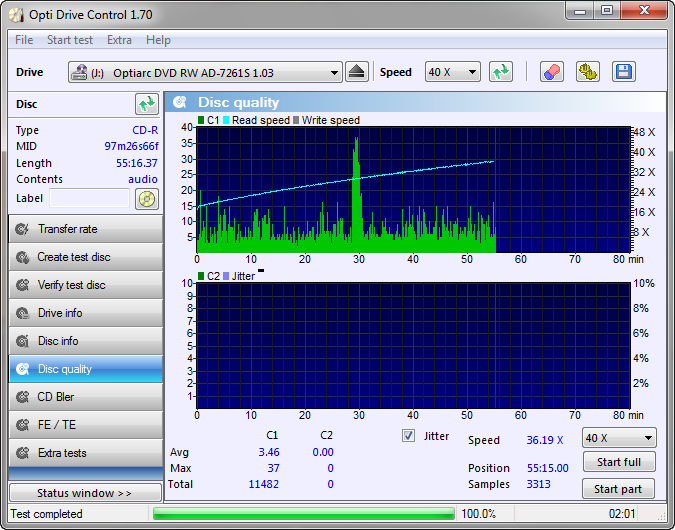
Task: Switch to CD Bler tab
Action: click(86, 397)
